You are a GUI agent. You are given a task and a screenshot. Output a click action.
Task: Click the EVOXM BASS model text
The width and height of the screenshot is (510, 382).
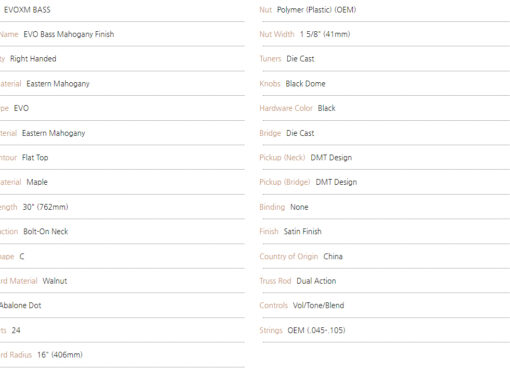tap(27, 10)
